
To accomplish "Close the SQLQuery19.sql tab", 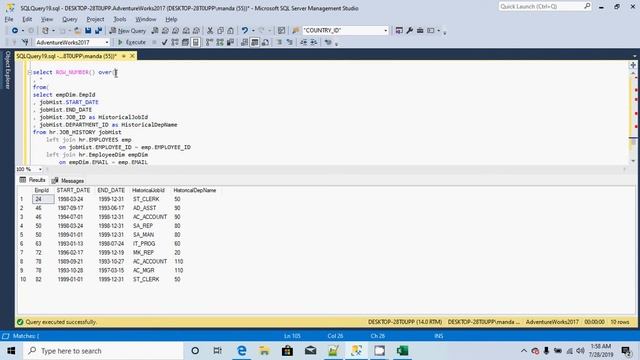I will 132,56.
